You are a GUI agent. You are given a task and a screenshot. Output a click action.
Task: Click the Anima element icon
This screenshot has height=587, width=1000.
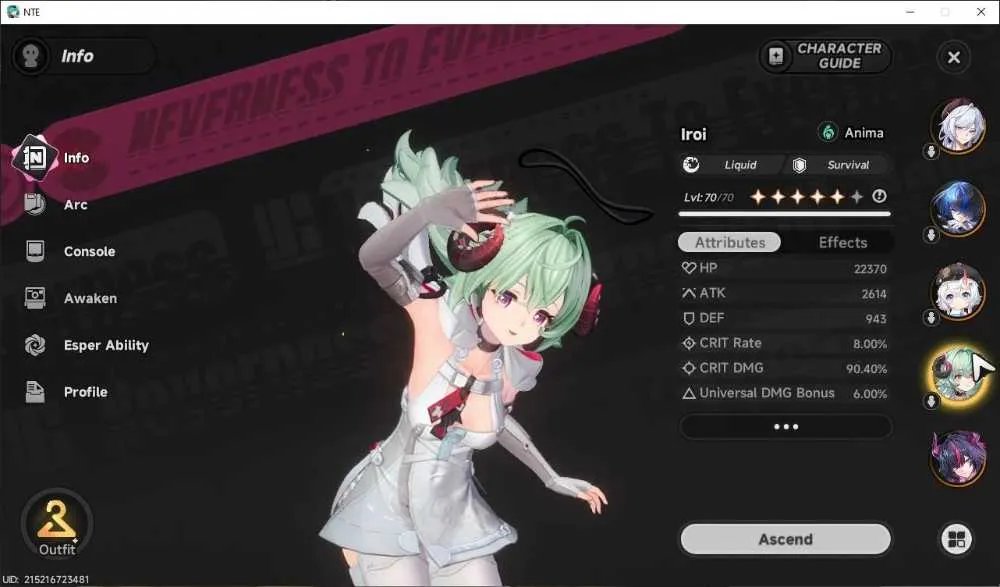coord(827,133)
